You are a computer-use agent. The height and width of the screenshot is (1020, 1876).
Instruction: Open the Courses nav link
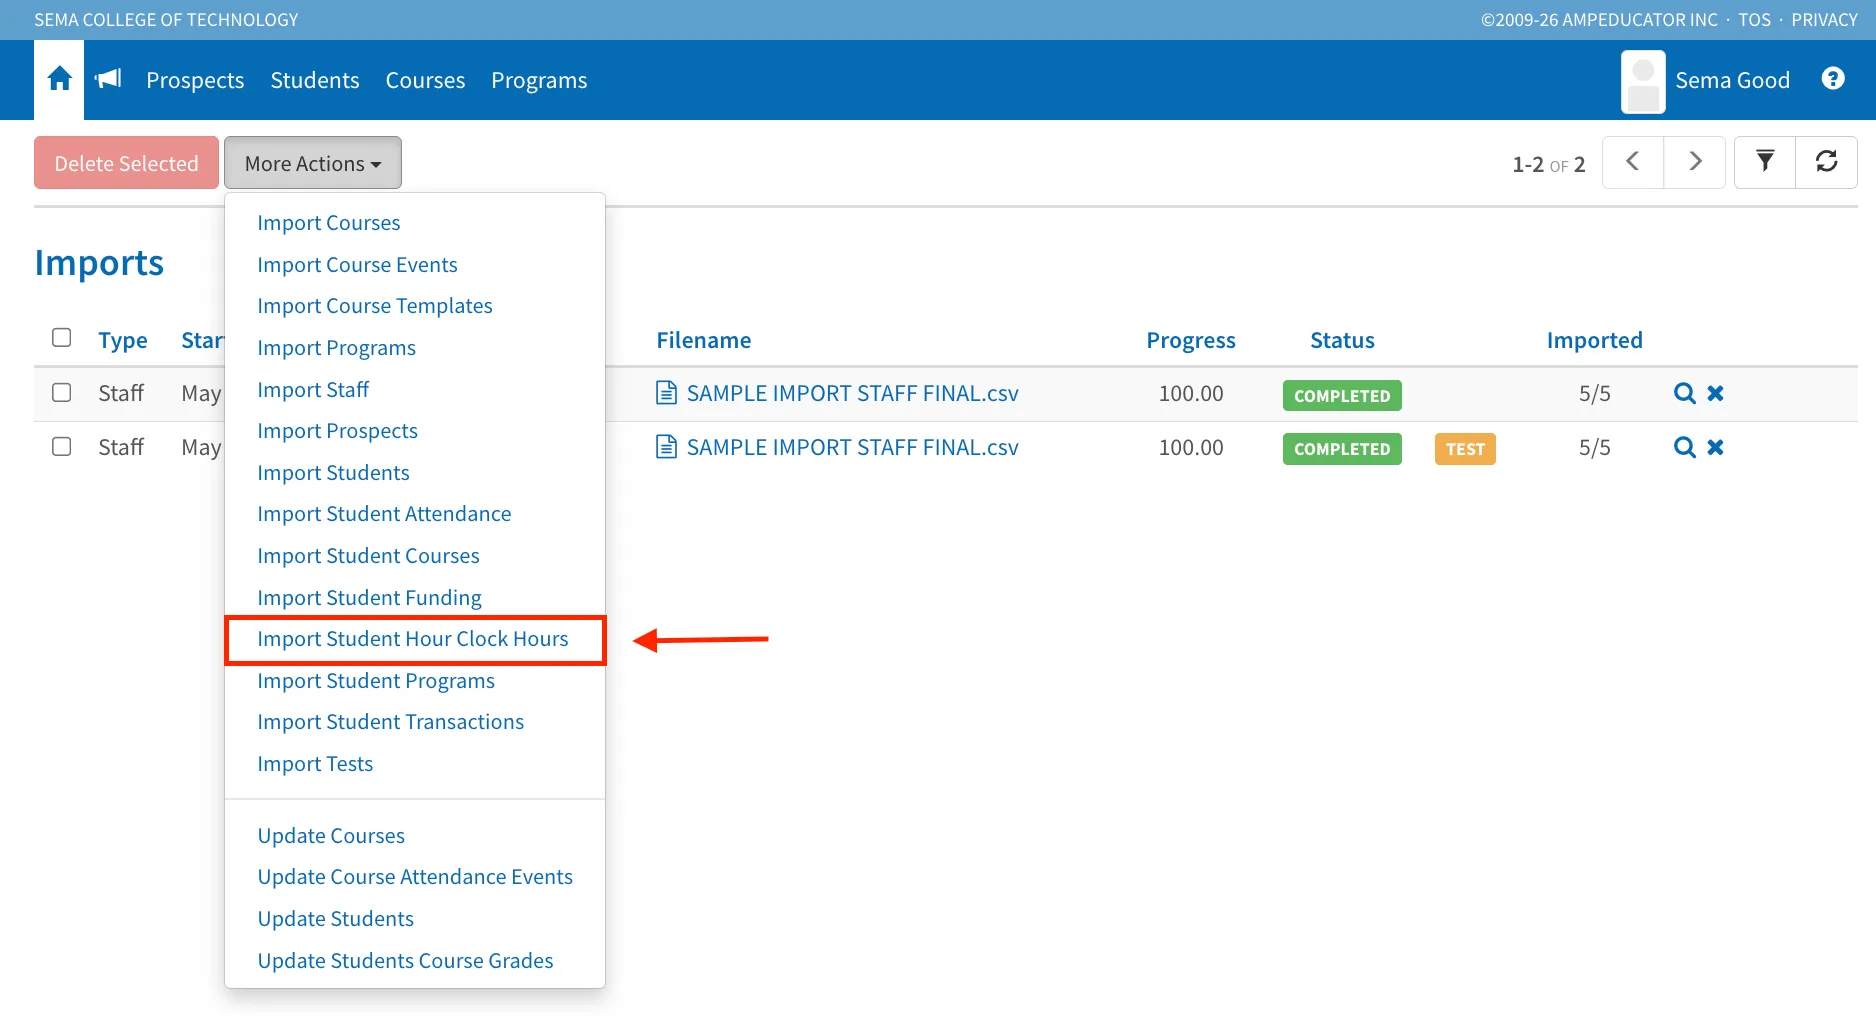(425, 80)
